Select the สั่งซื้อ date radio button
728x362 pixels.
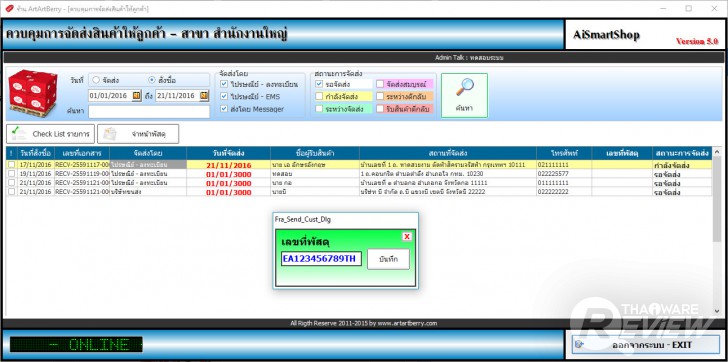pyautogui.click(x=152, y=80)
